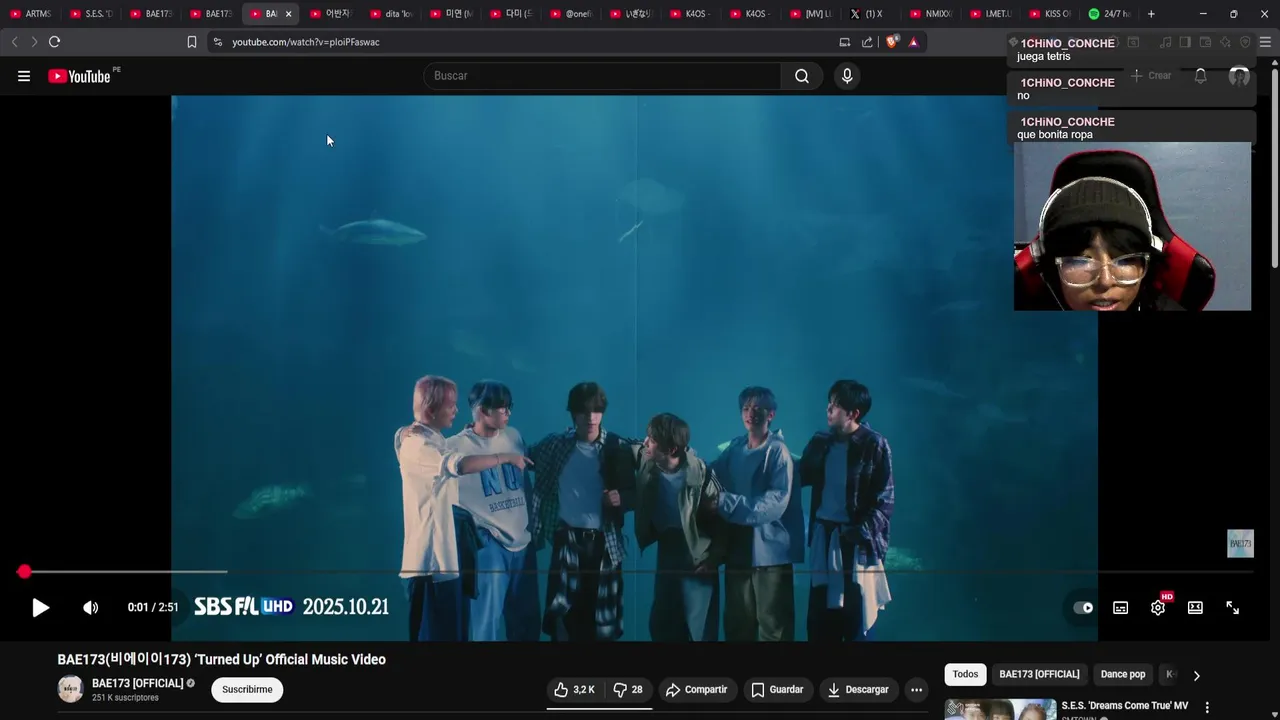Switch to the dita tab

392,14
